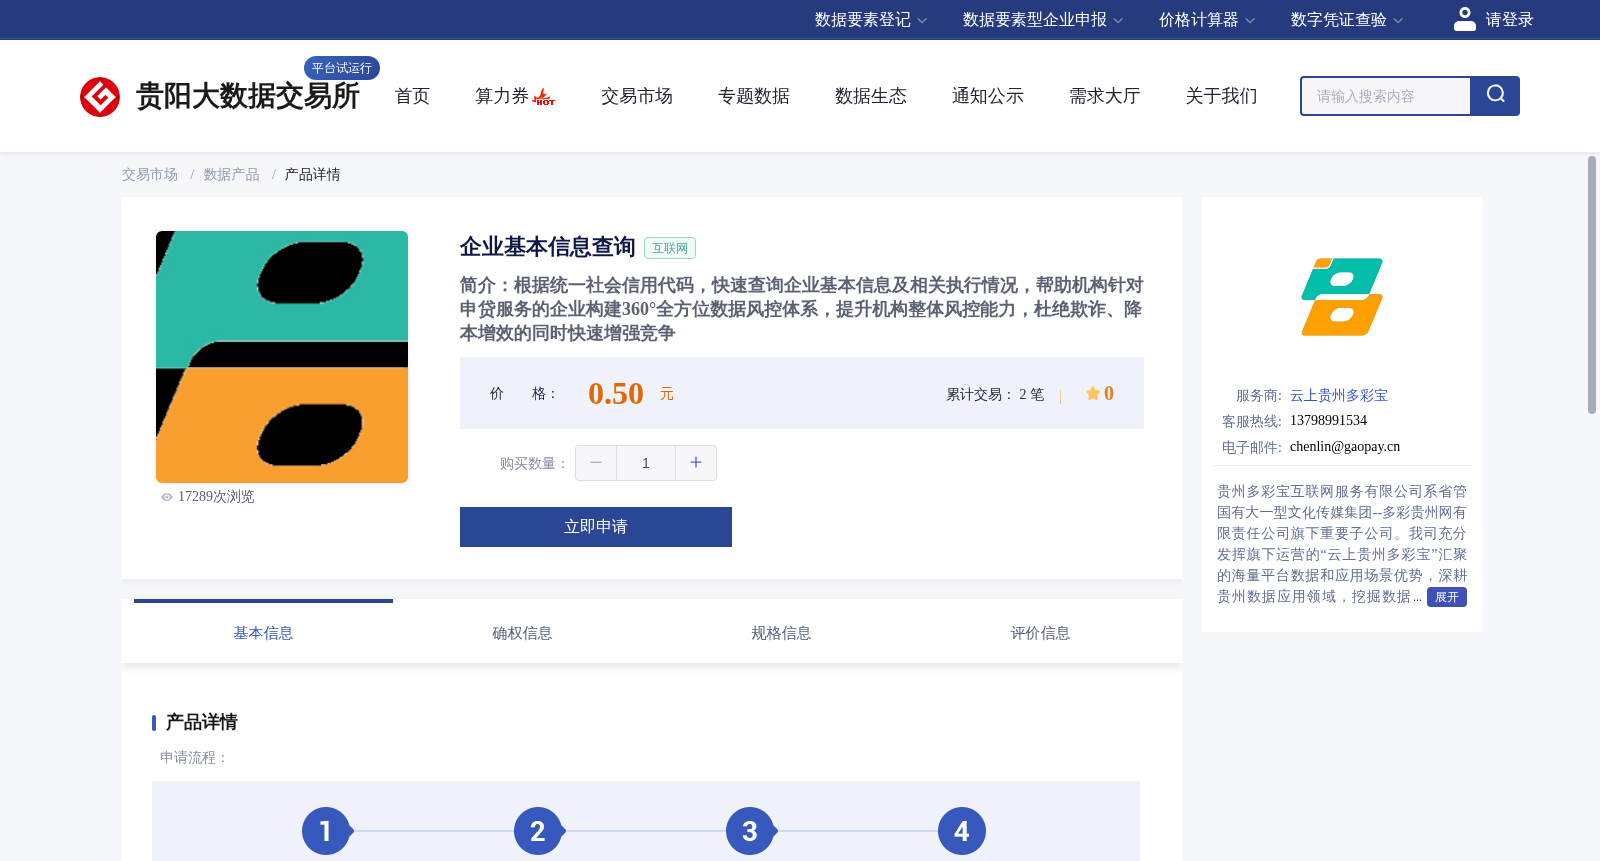1600x861 pixels.
Task: Click step 2 circle in application flow
Action: pyautogui.click(x=538, y=831)
